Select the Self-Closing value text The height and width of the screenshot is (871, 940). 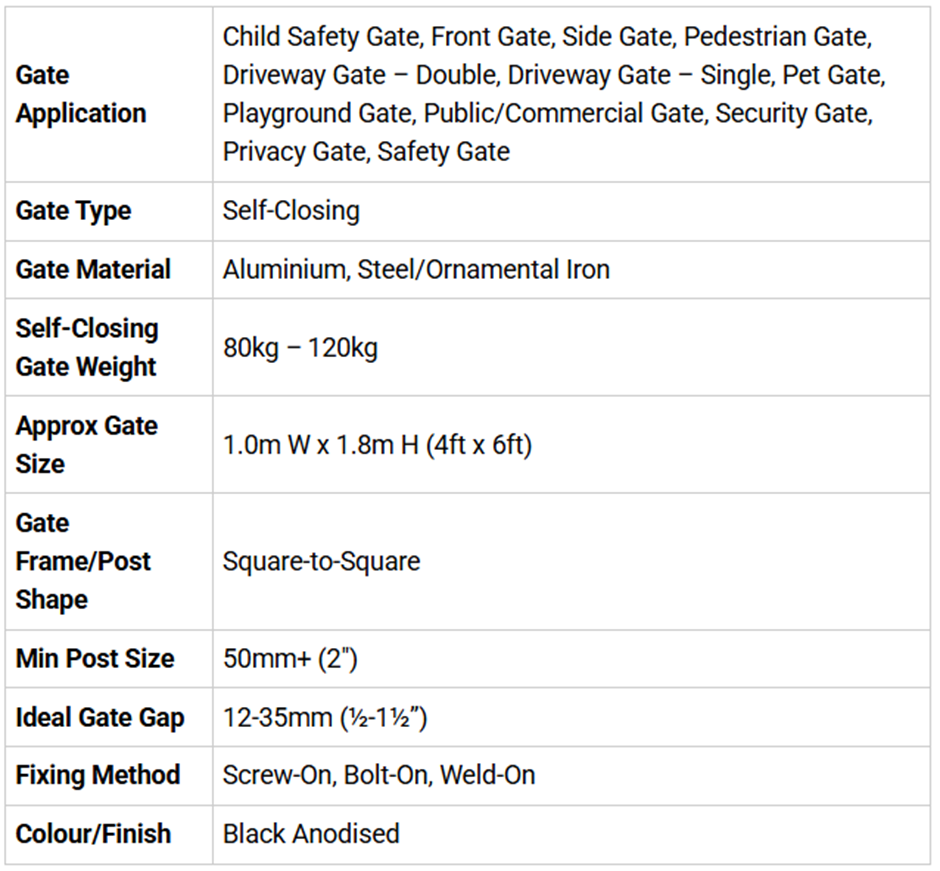(291, 211)
